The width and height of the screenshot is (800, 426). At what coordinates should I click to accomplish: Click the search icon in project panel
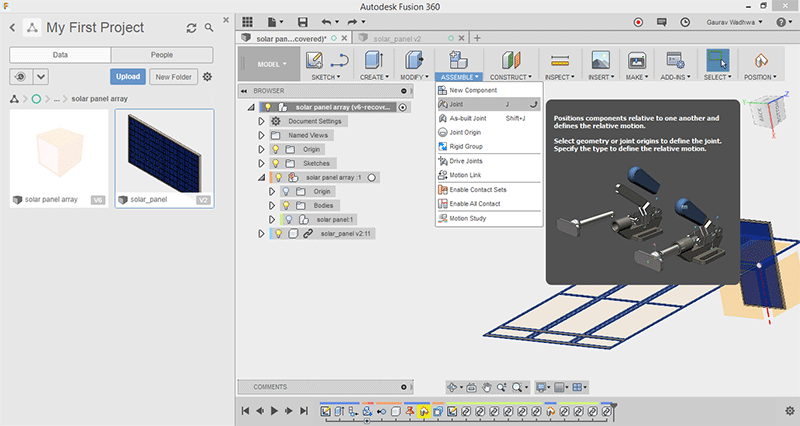tap(208, 28)
